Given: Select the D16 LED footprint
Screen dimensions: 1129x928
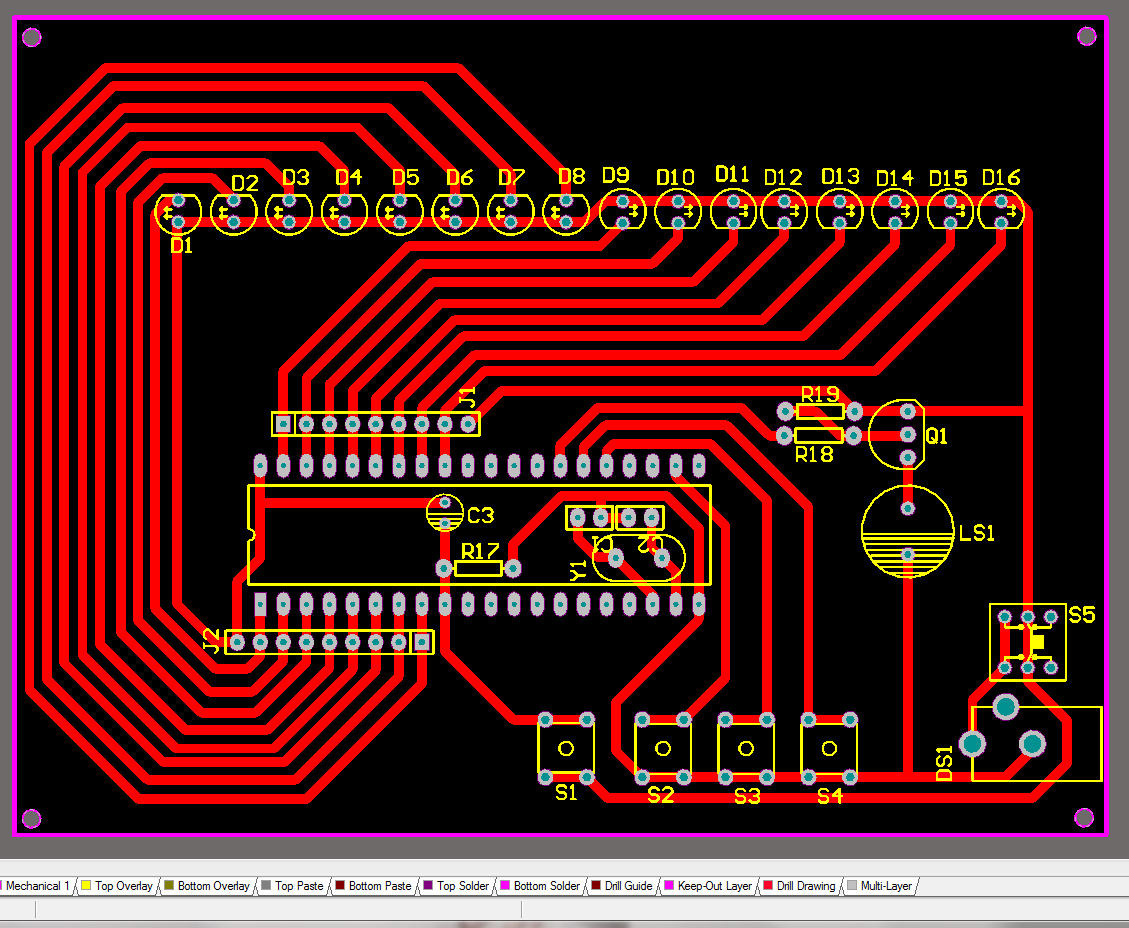Looking at the screenshot, I should click(x=1001, y=212).
